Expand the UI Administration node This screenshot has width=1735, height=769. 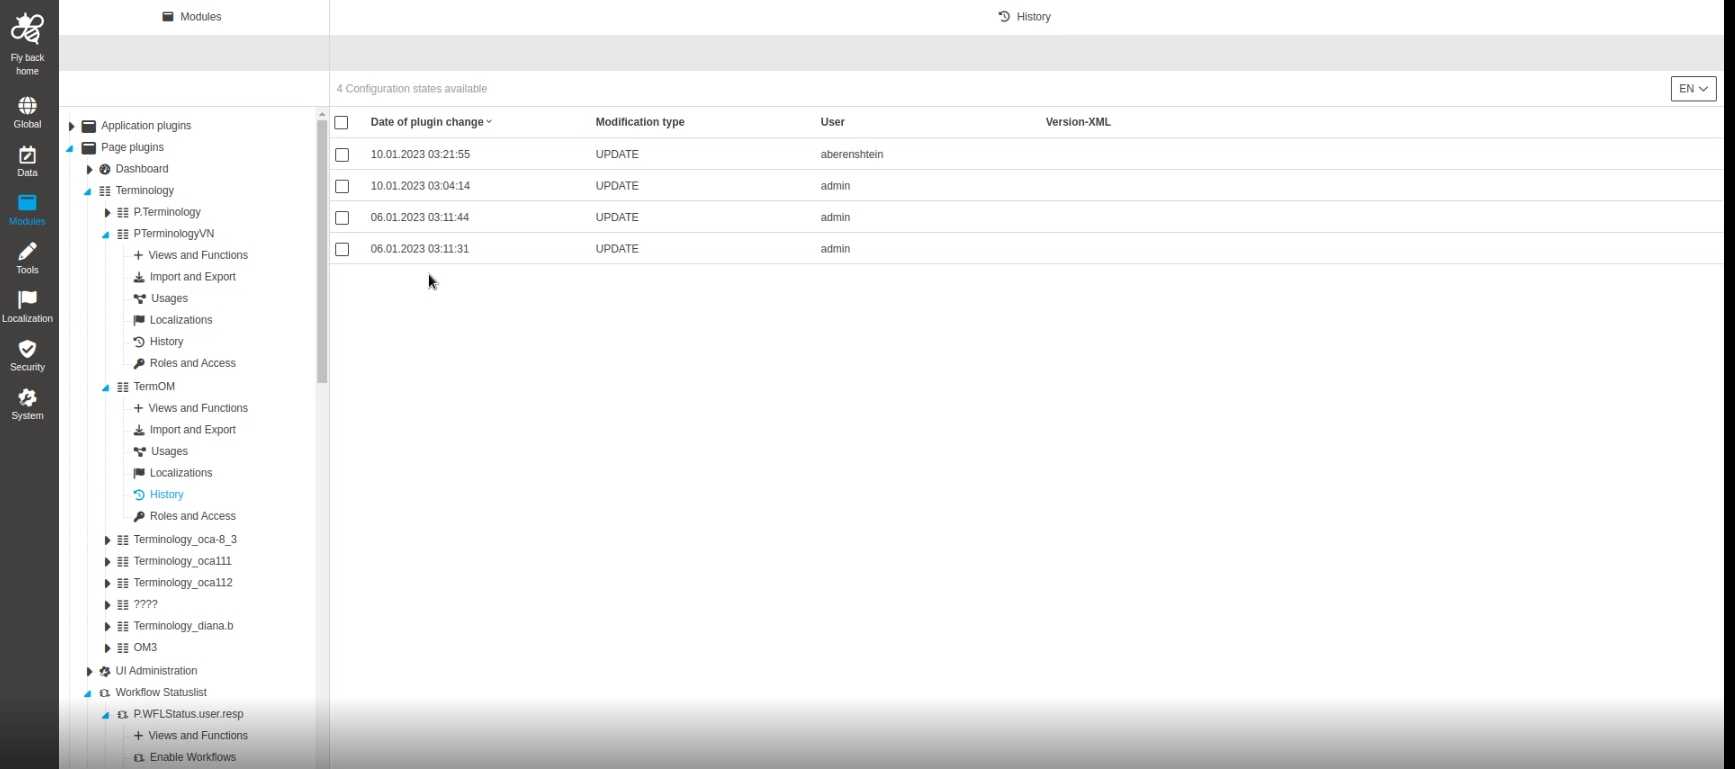pos(89,672)
